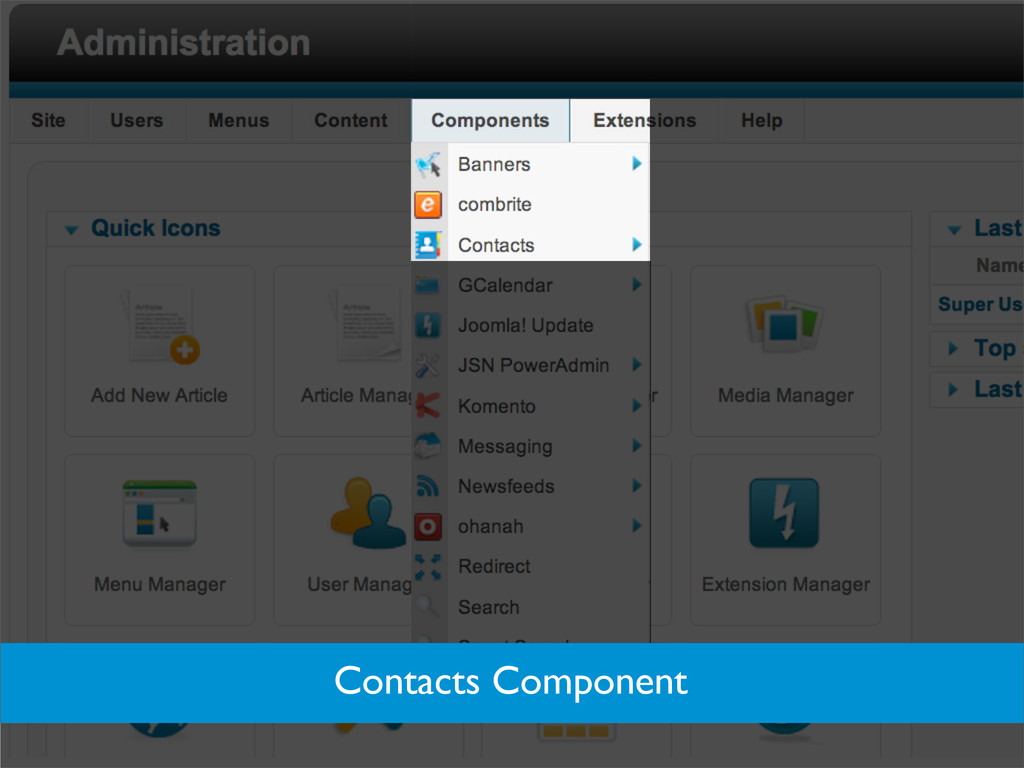Open the GCalendar submenu arrow
The width and height of the screenshot is (1024, 768).
click(x=636, y=284)
